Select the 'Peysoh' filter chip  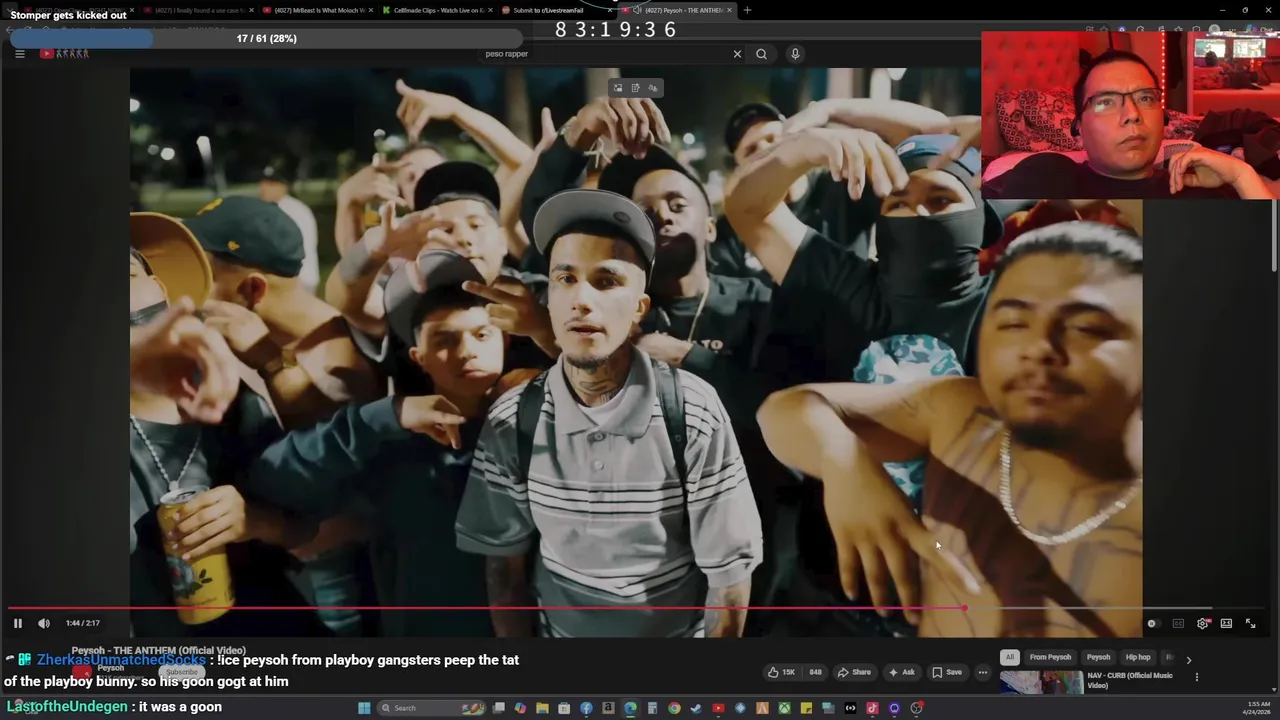point(1098,657)
